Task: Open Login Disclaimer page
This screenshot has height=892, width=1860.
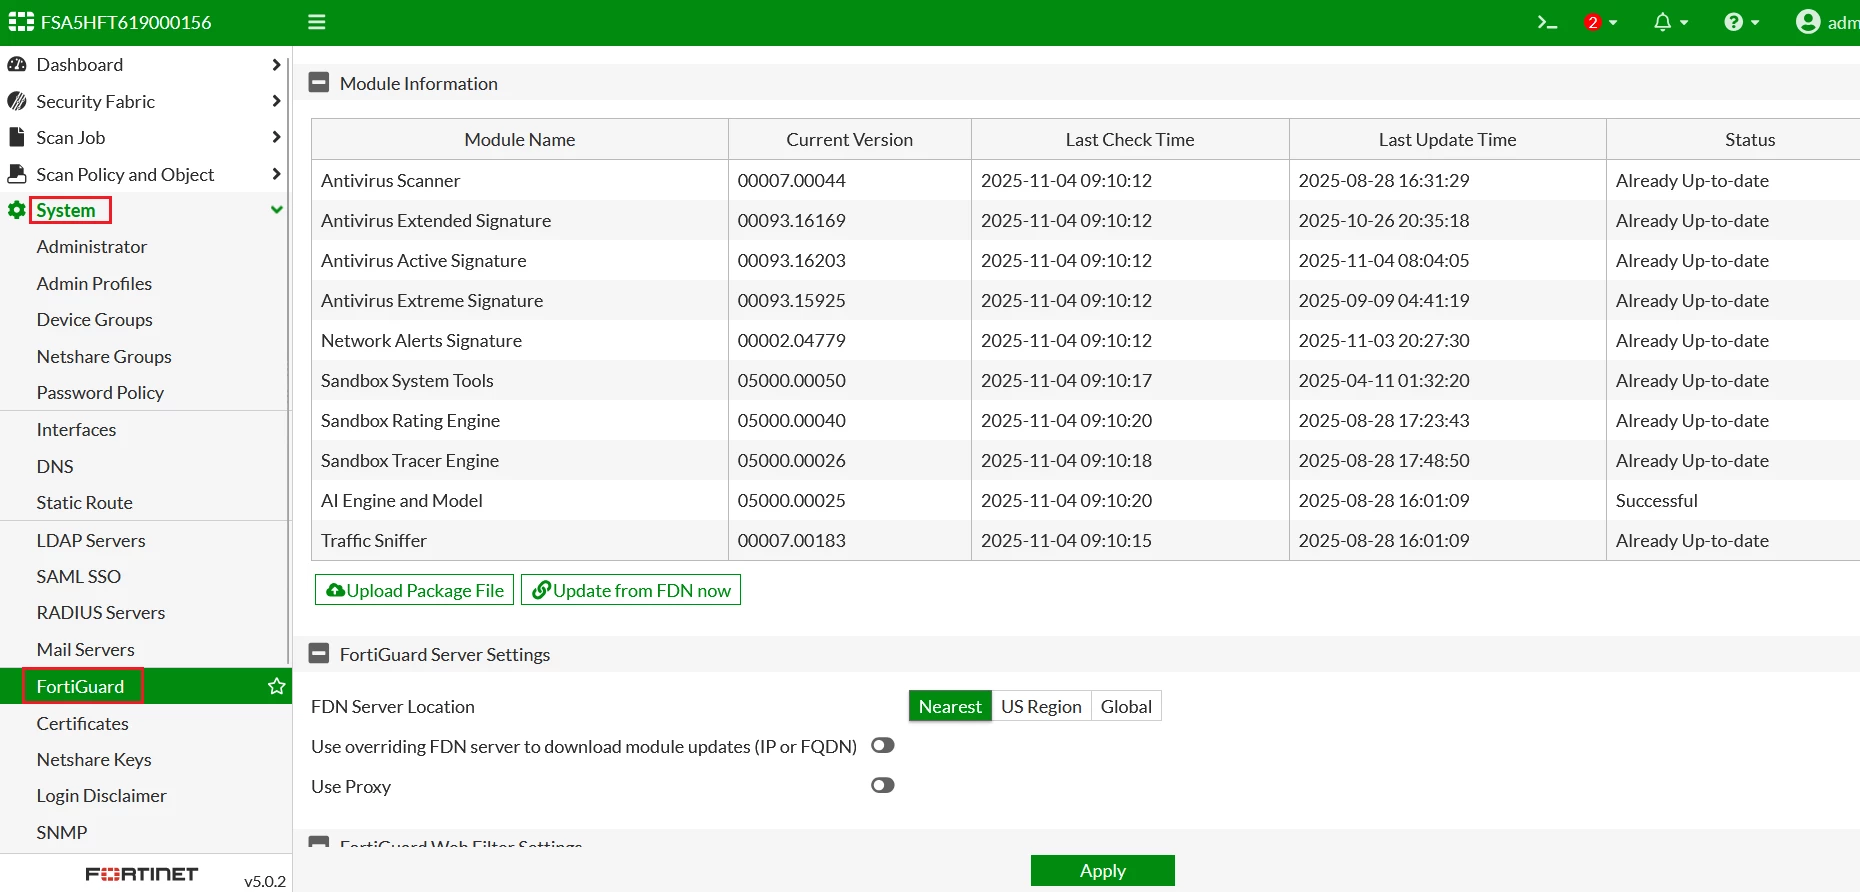Action: coord(102,796)
